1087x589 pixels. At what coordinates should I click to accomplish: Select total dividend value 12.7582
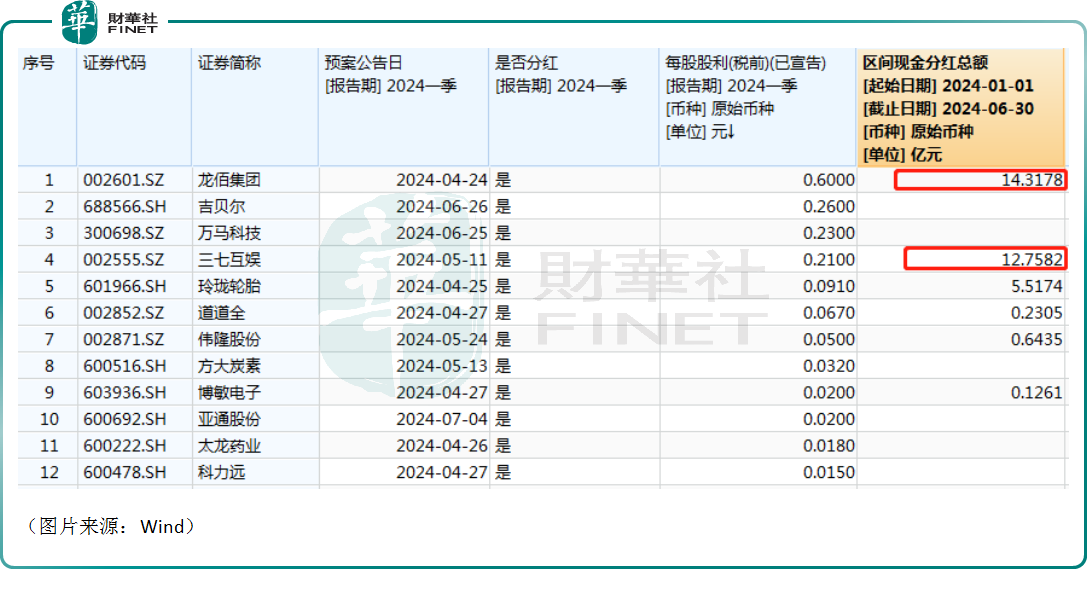click(1032, 260)
